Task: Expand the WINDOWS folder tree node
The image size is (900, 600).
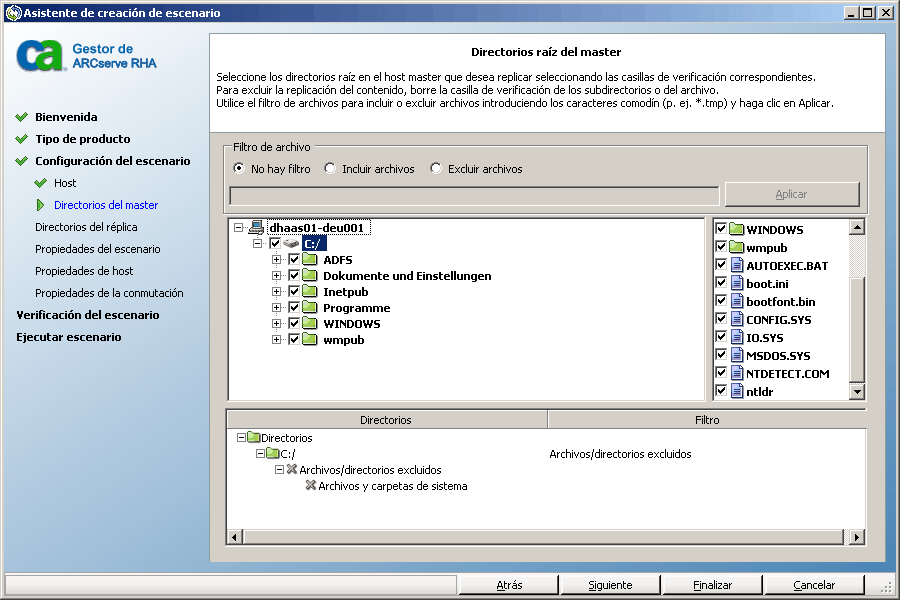Action: (x=276, y=324)
